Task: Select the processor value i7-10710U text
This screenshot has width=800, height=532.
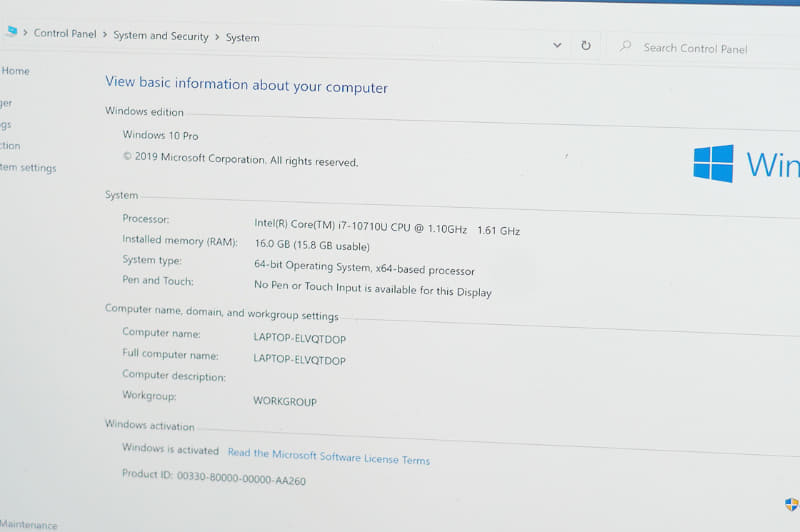Action: click(387, 226)
